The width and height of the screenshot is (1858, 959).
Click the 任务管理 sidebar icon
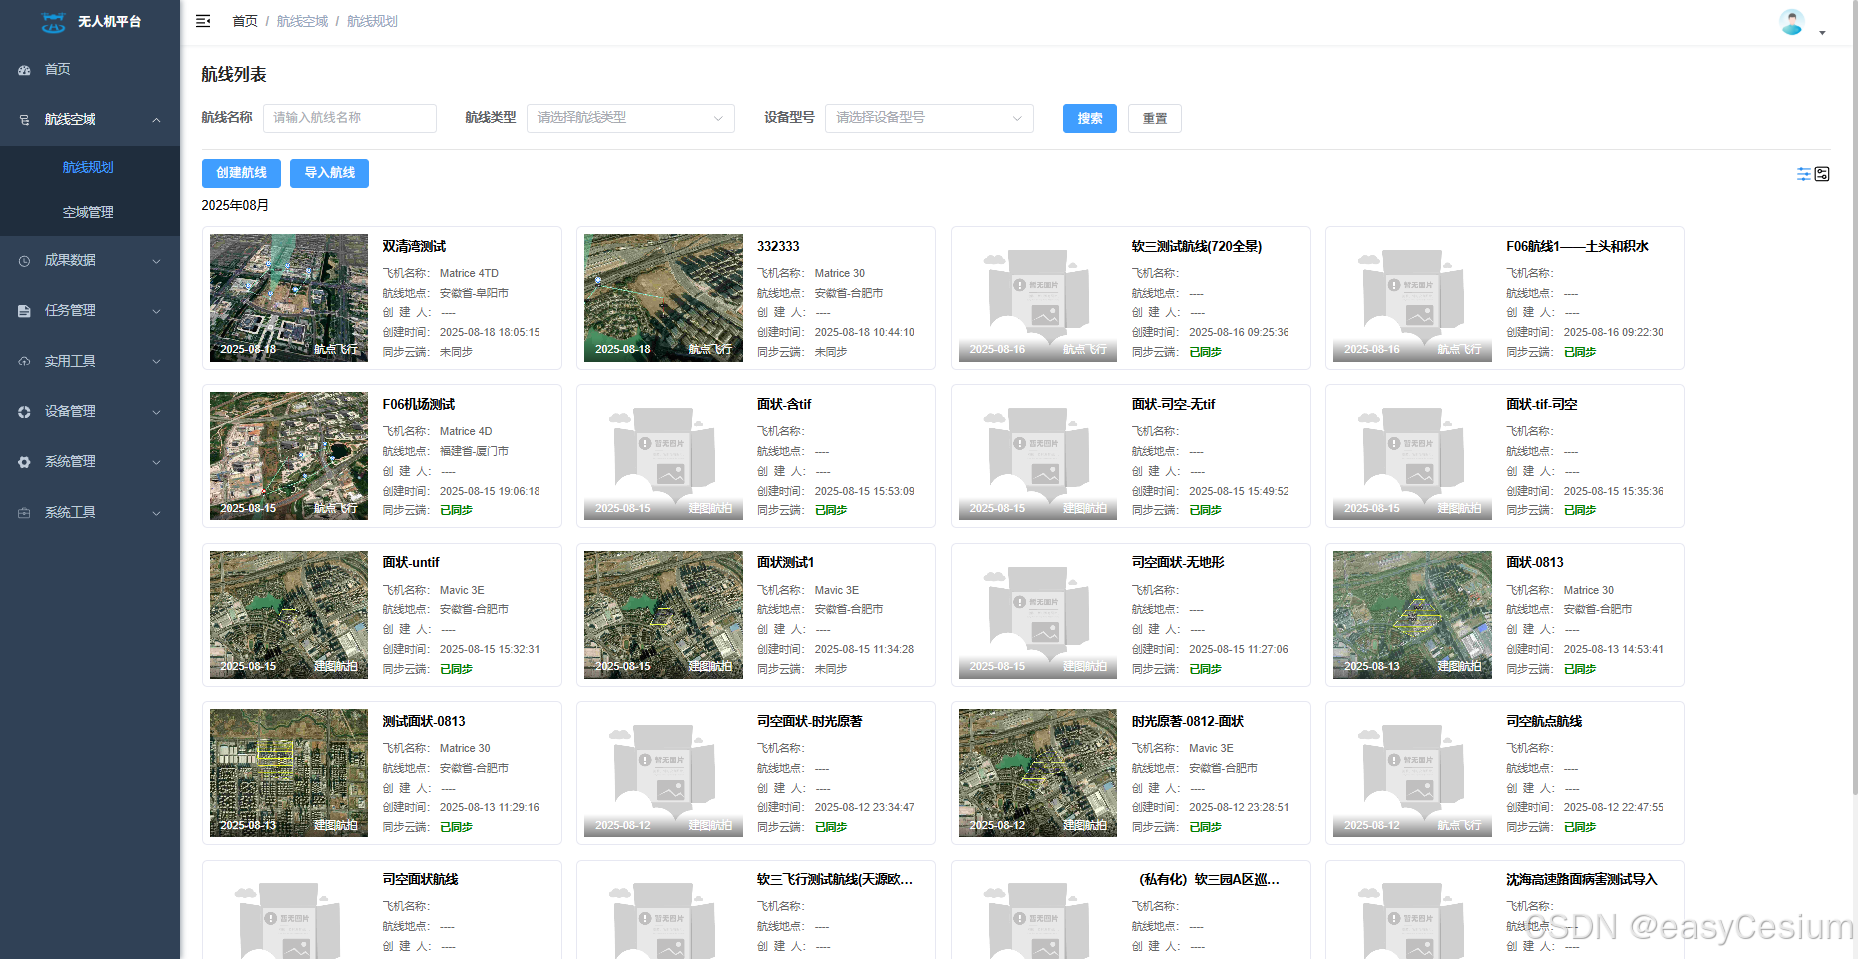[x=24, y=311]
